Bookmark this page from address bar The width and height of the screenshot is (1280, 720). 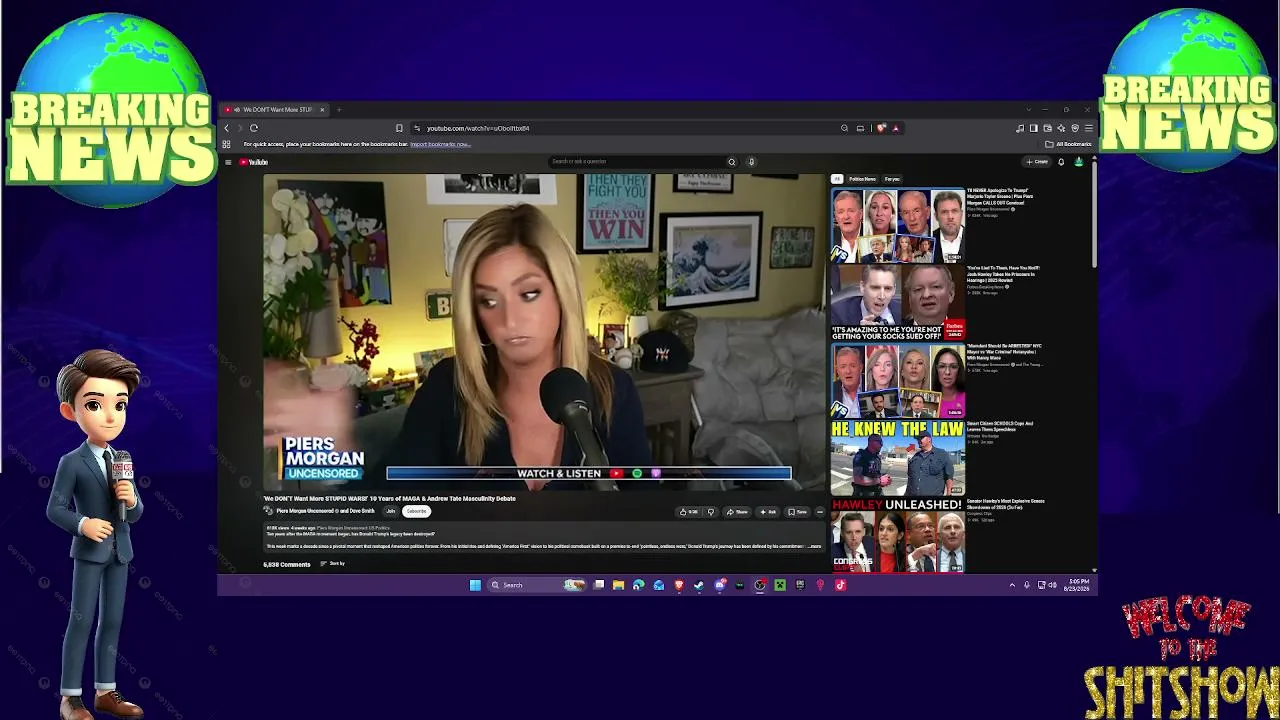pos(399,128)
